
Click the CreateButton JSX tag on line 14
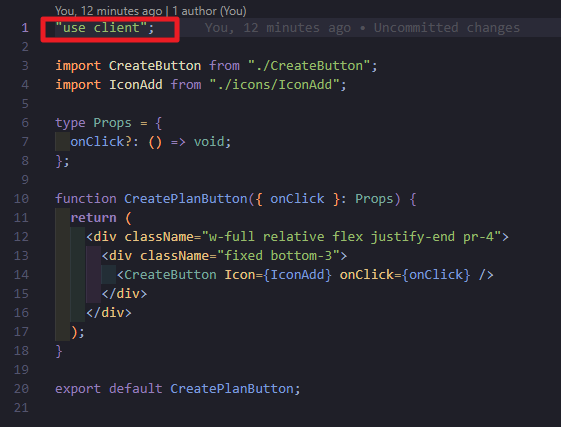170,275
